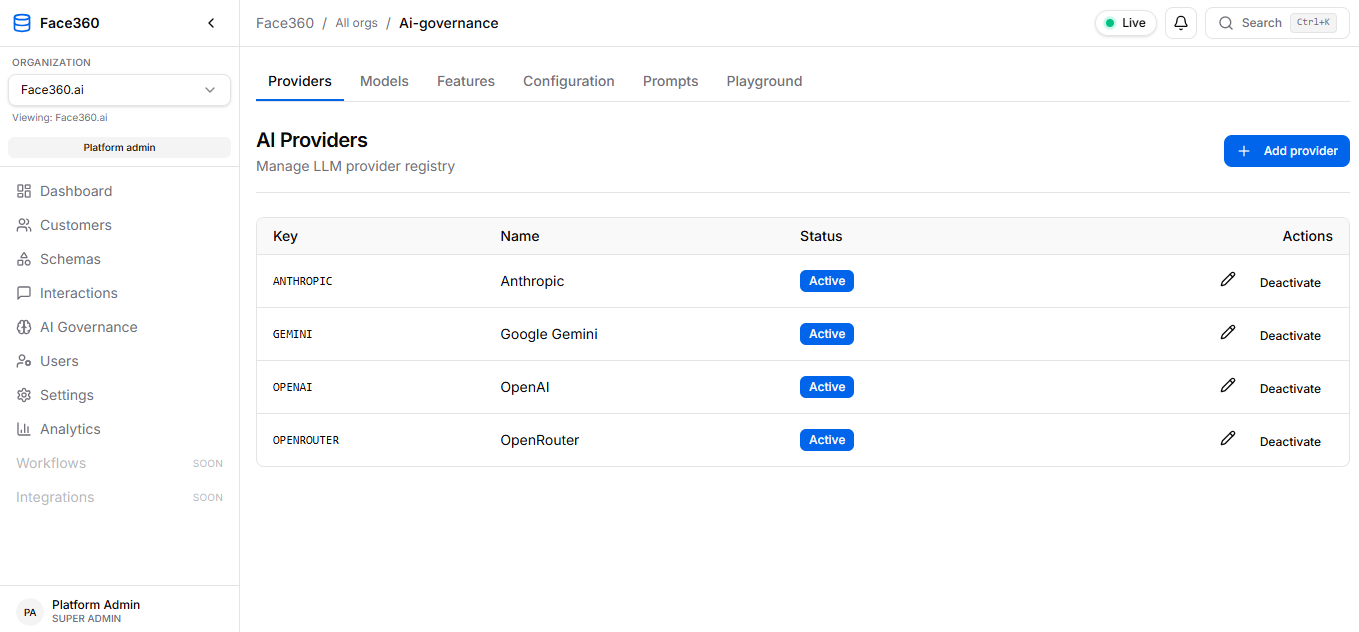Switch to the Models tab
This screenshot has width=1359, height=632.
pyautogui.click(x=384, y=81)
